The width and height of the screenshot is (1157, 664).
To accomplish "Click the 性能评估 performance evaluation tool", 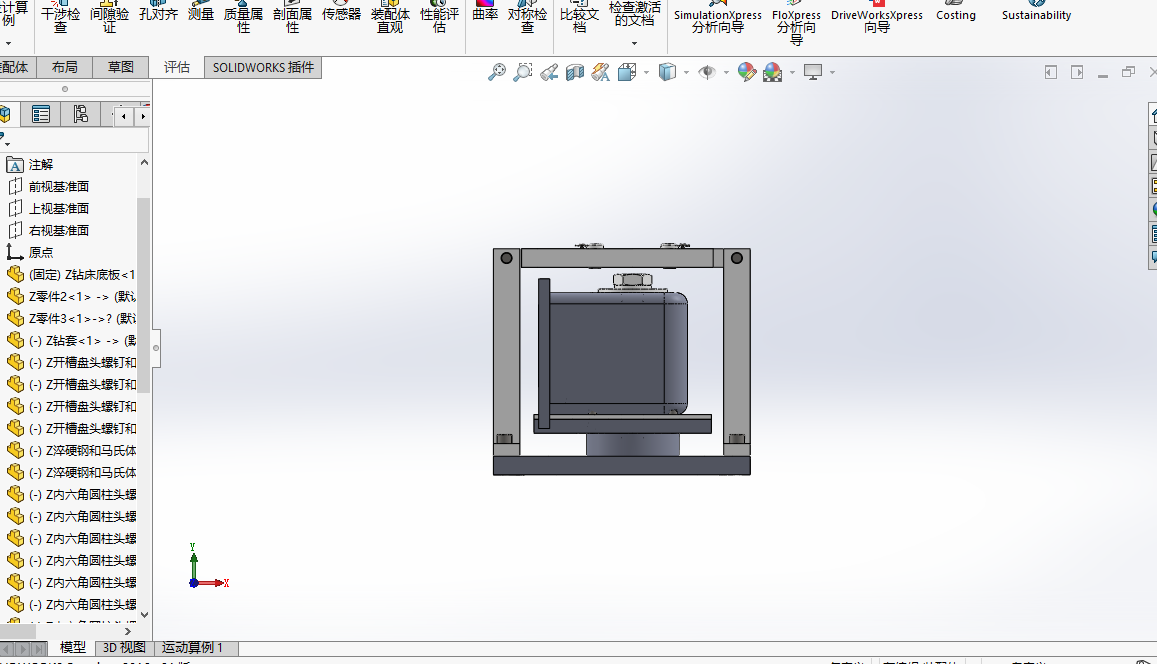I will [439, 18].
